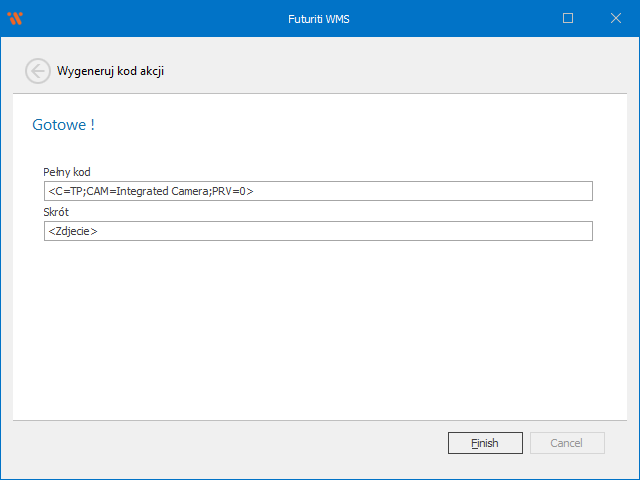
Task: Click the 'Gotowe !' heading
Action: 64,126
